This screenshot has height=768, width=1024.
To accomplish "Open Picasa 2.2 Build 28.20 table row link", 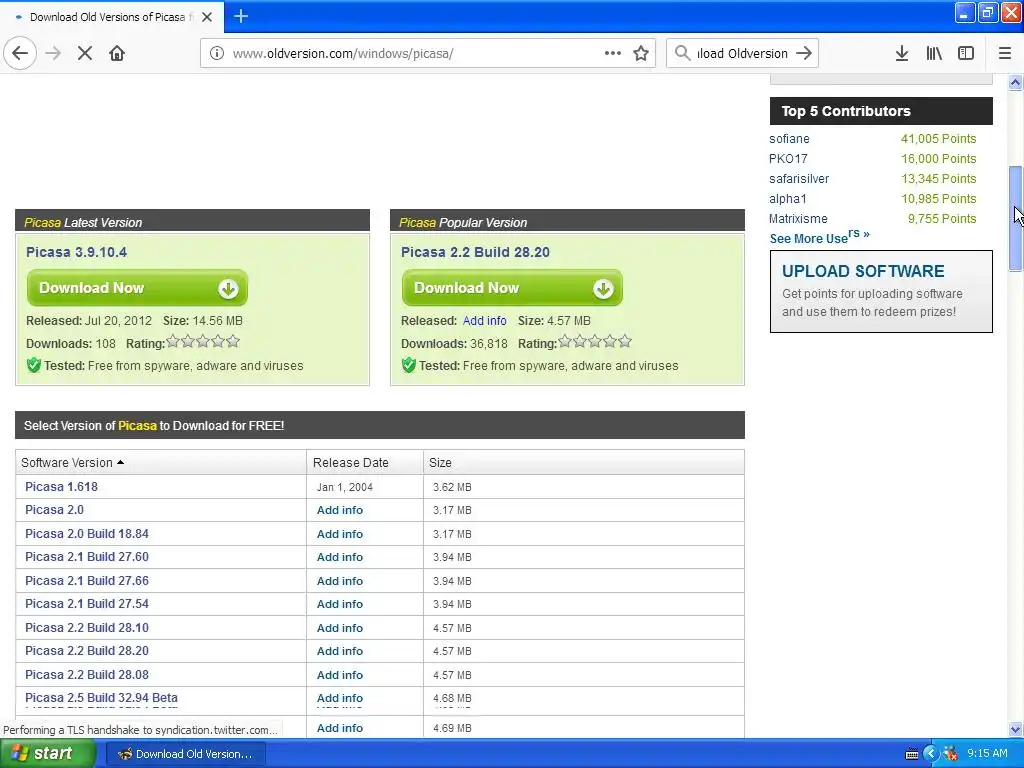I will [87, 650].
